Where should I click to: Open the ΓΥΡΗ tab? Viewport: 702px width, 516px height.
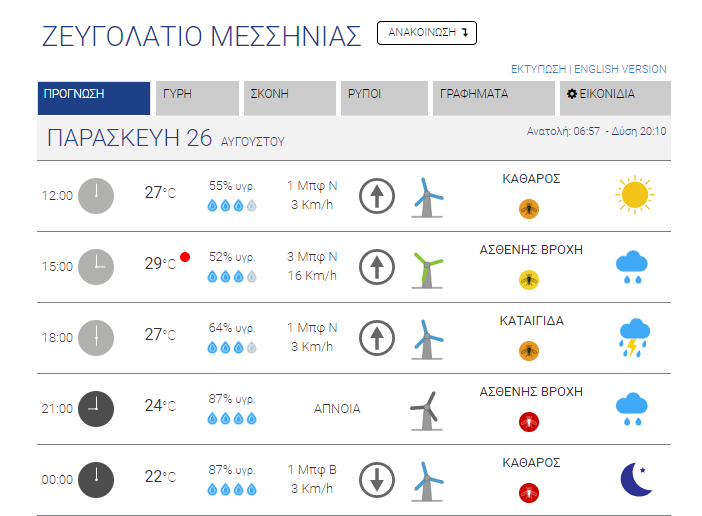(x=197, y=98)
